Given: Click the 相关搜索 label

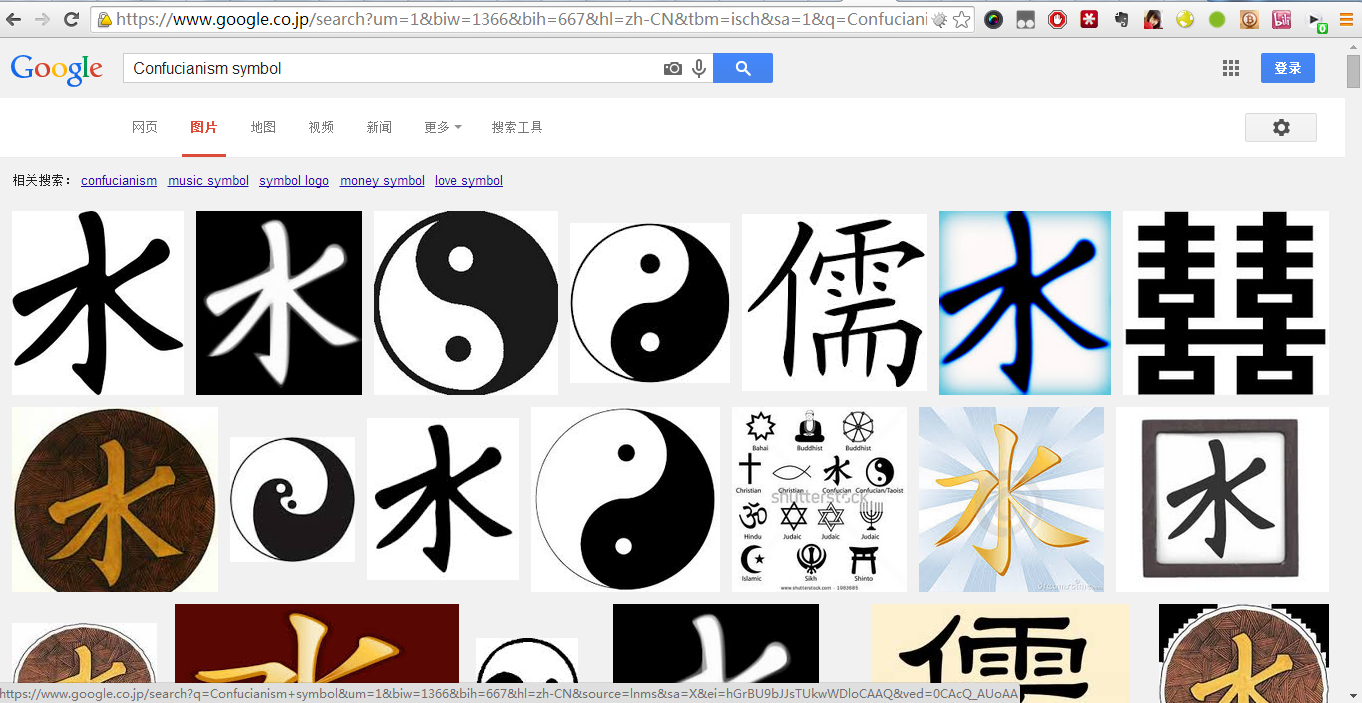Looking at the screenshot, I should 42,181.
